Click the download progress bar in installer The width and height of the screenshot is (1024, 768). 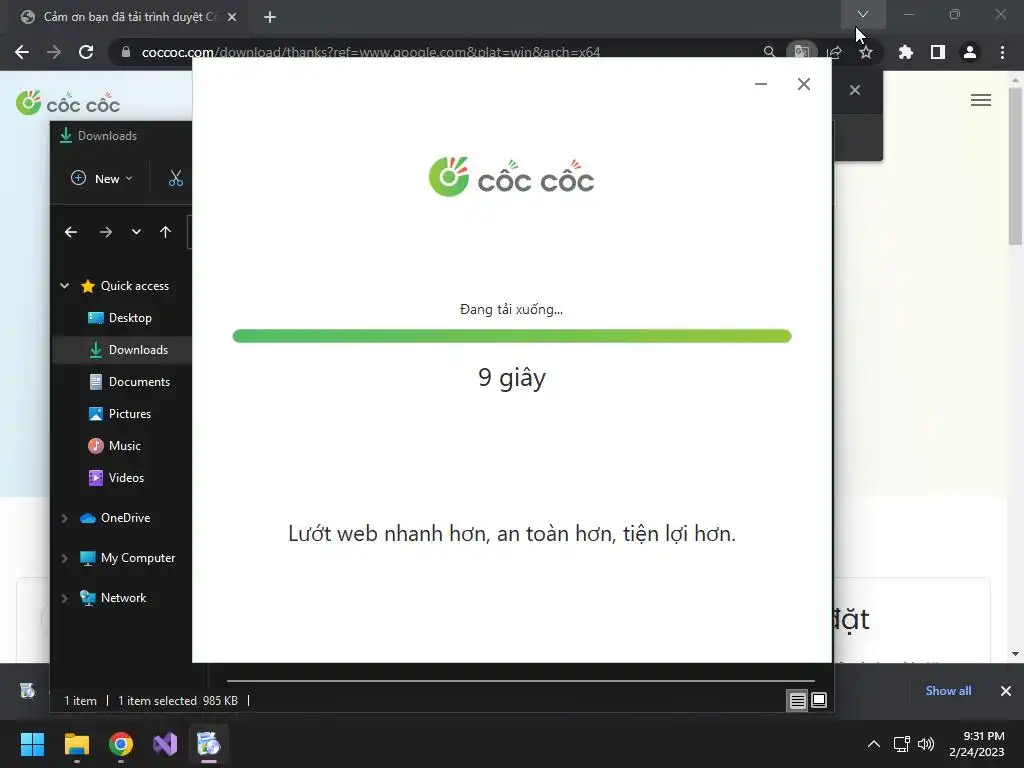coord(512,336)
